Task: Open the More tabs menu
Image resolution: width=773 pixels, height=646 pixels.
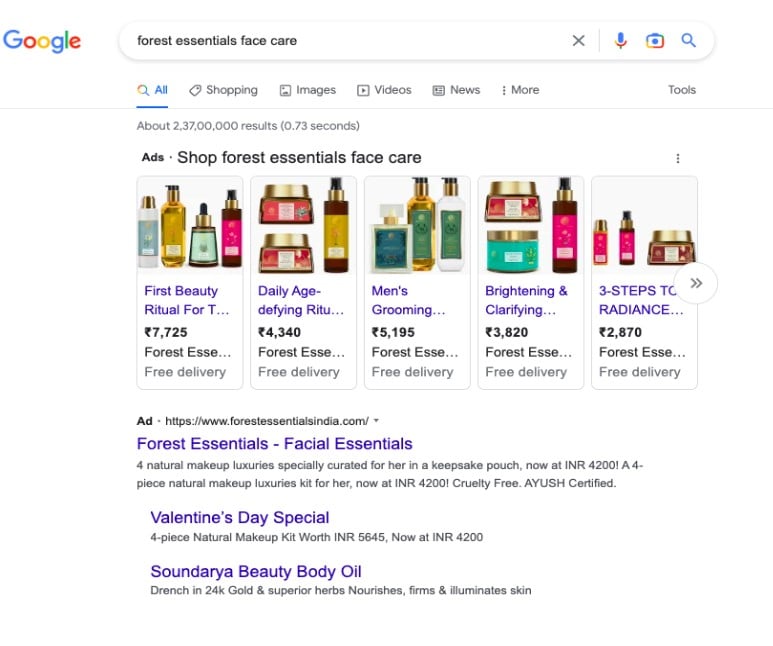Action: 520,90
